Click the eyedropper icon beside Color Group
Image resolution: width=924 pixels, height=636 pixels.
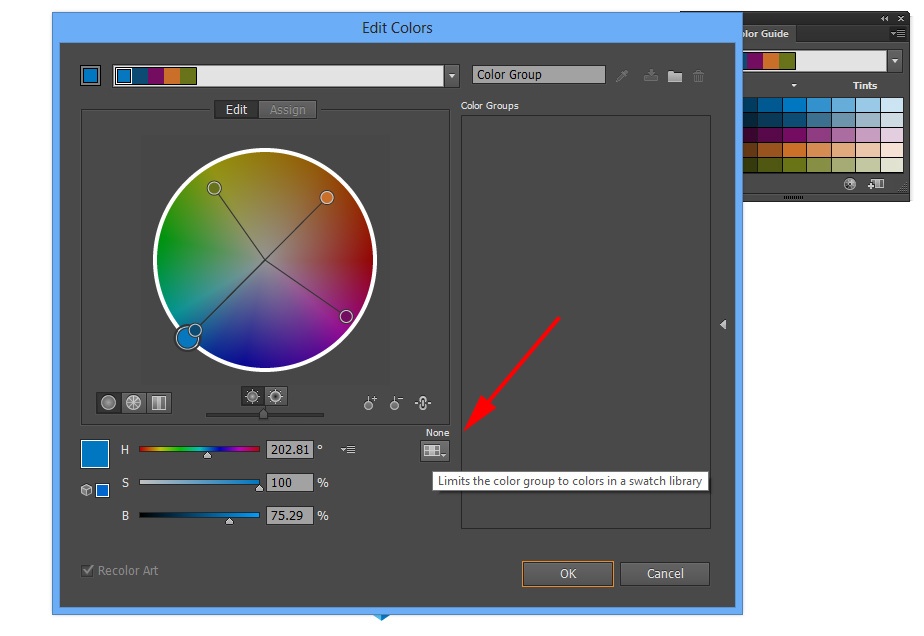[622, 76]
